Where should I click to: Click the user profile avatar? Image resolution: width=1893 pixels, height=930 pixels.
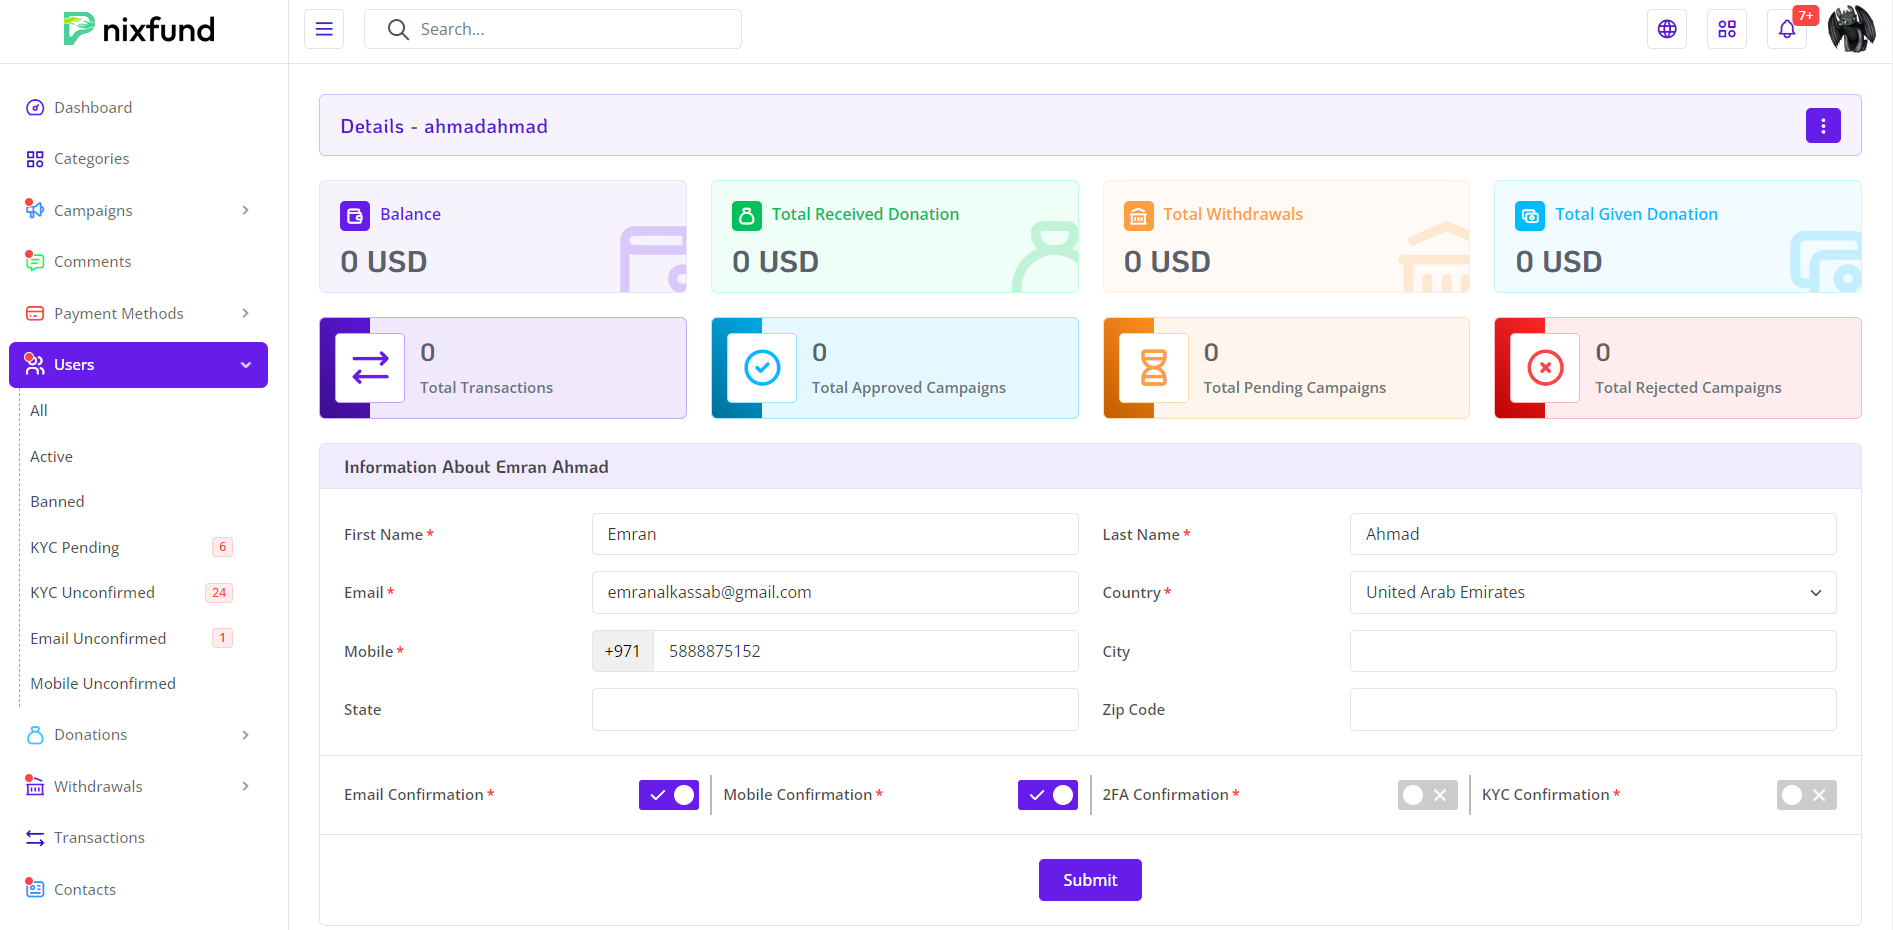pos(1851,29)
